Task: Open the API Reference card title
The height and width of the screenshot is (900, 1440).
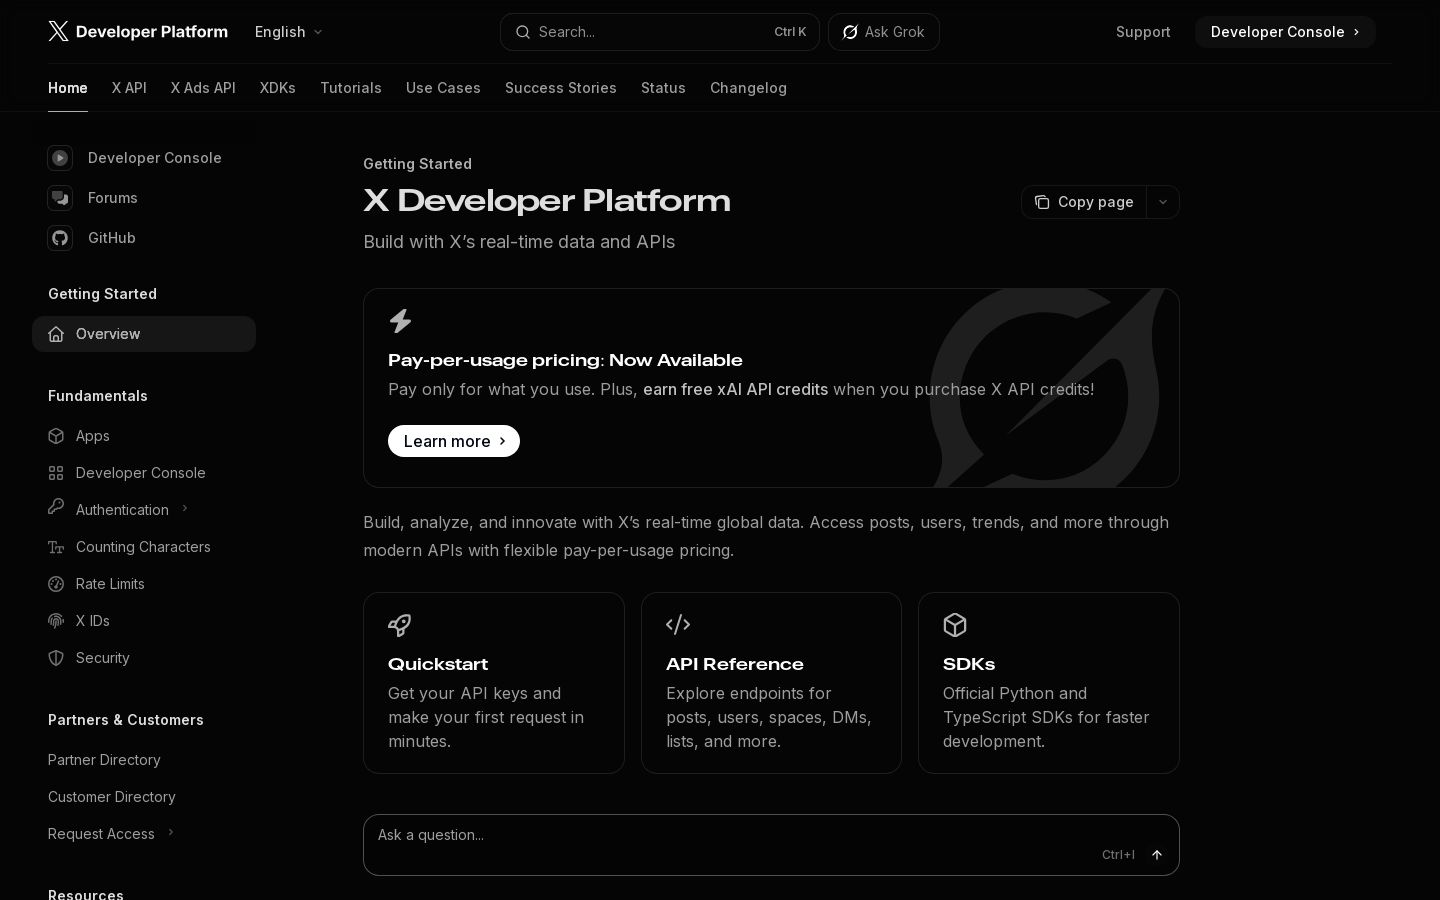Action: pos(735,665)
